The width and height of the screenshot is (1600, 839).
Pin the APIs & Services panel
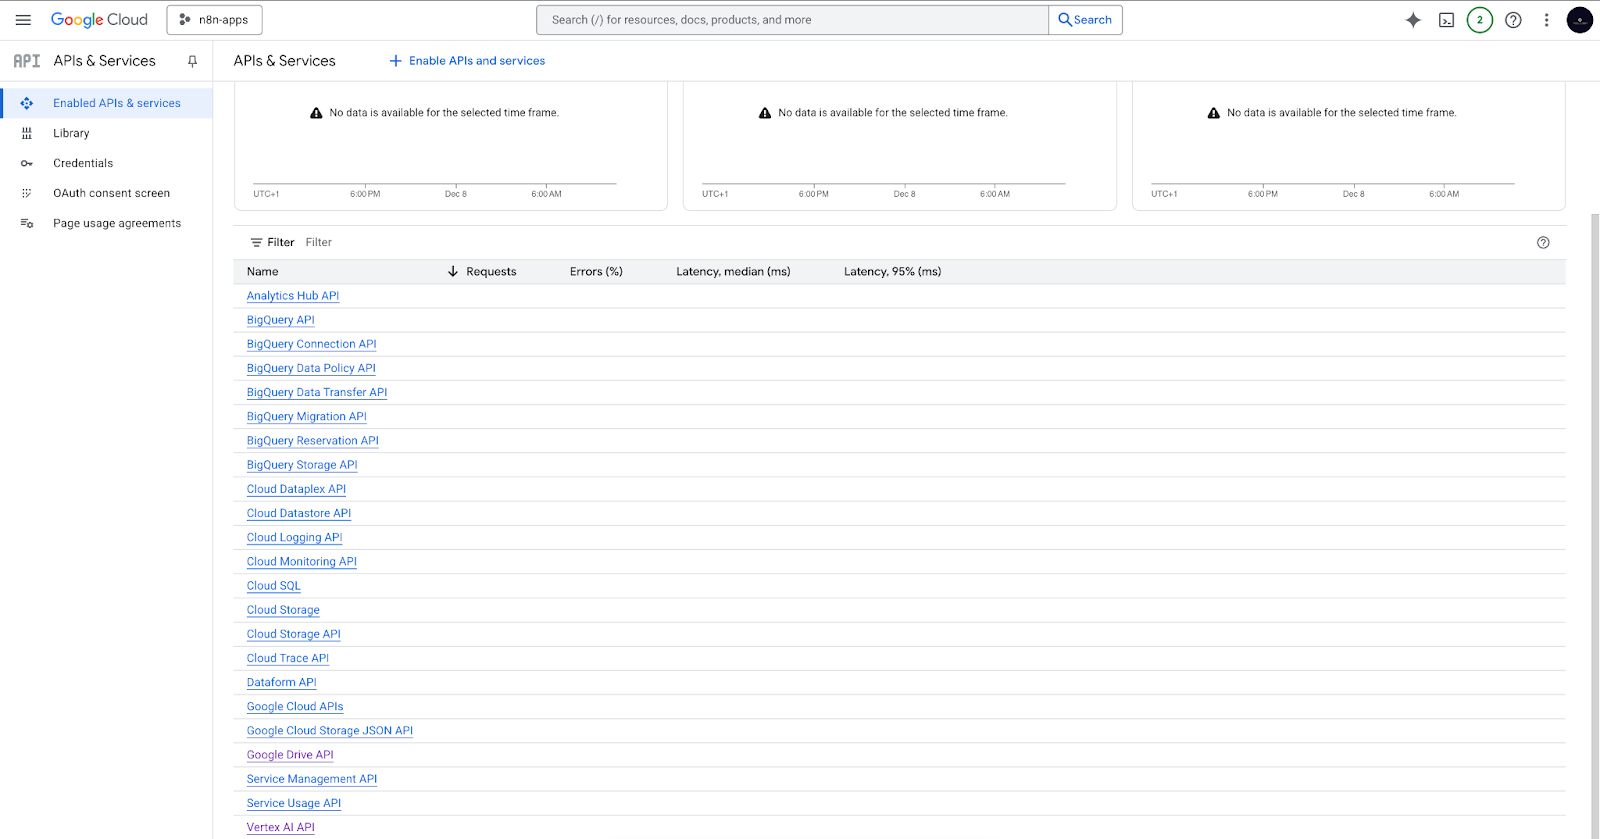click(x=192, y=61)
